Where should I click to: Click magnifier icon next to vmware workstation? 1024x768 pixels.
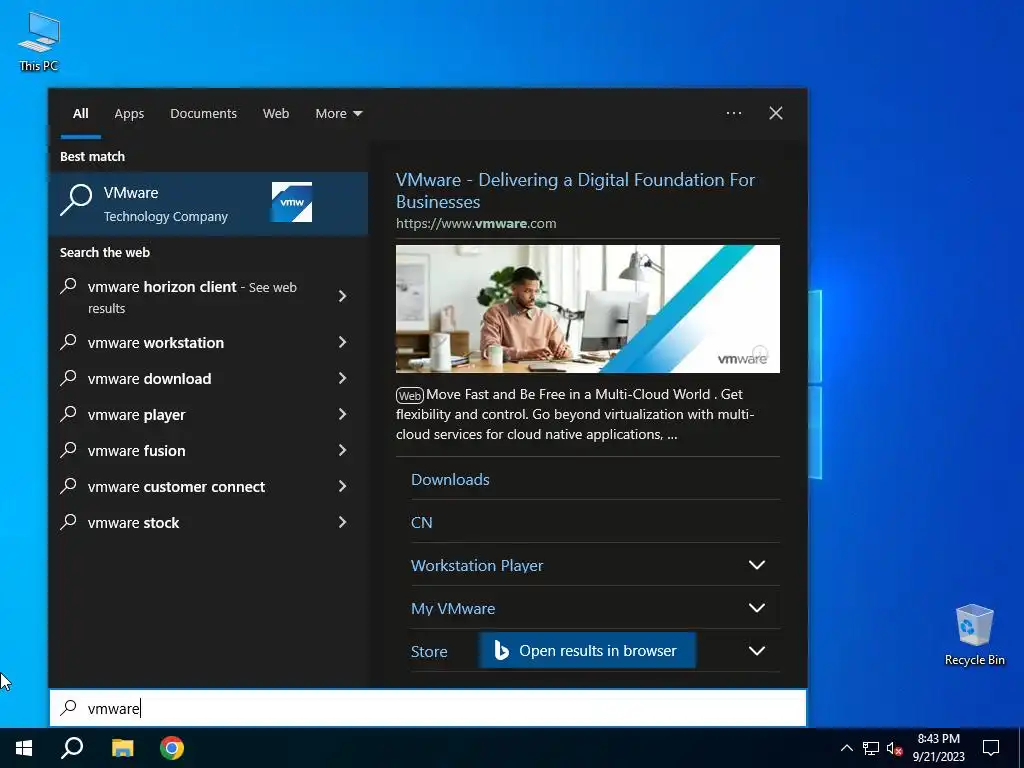[x=69, y=342]
